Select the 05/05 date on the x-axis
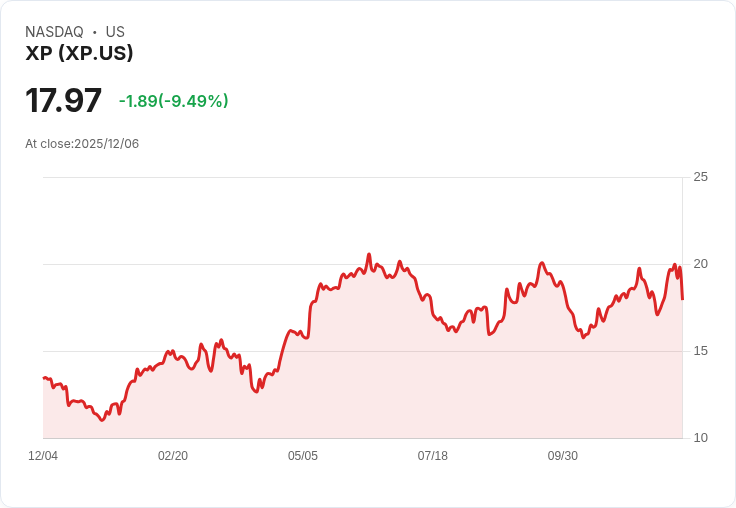Viewport: 736px width, 508px height. (x=303, y=456)
